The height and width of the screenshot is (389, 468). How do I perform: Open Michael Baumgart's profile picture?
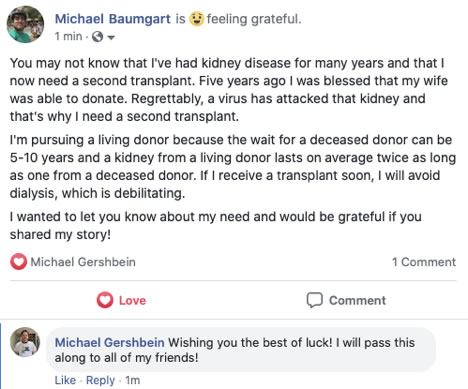(x=25, y=25)
